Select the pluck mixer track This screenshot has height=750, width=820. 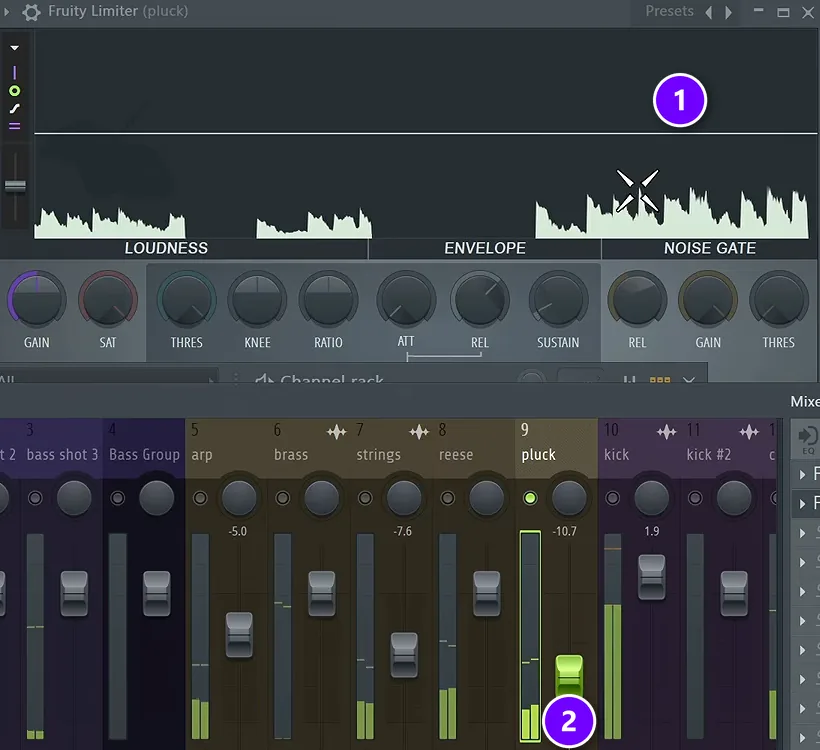tap(538, 455)
